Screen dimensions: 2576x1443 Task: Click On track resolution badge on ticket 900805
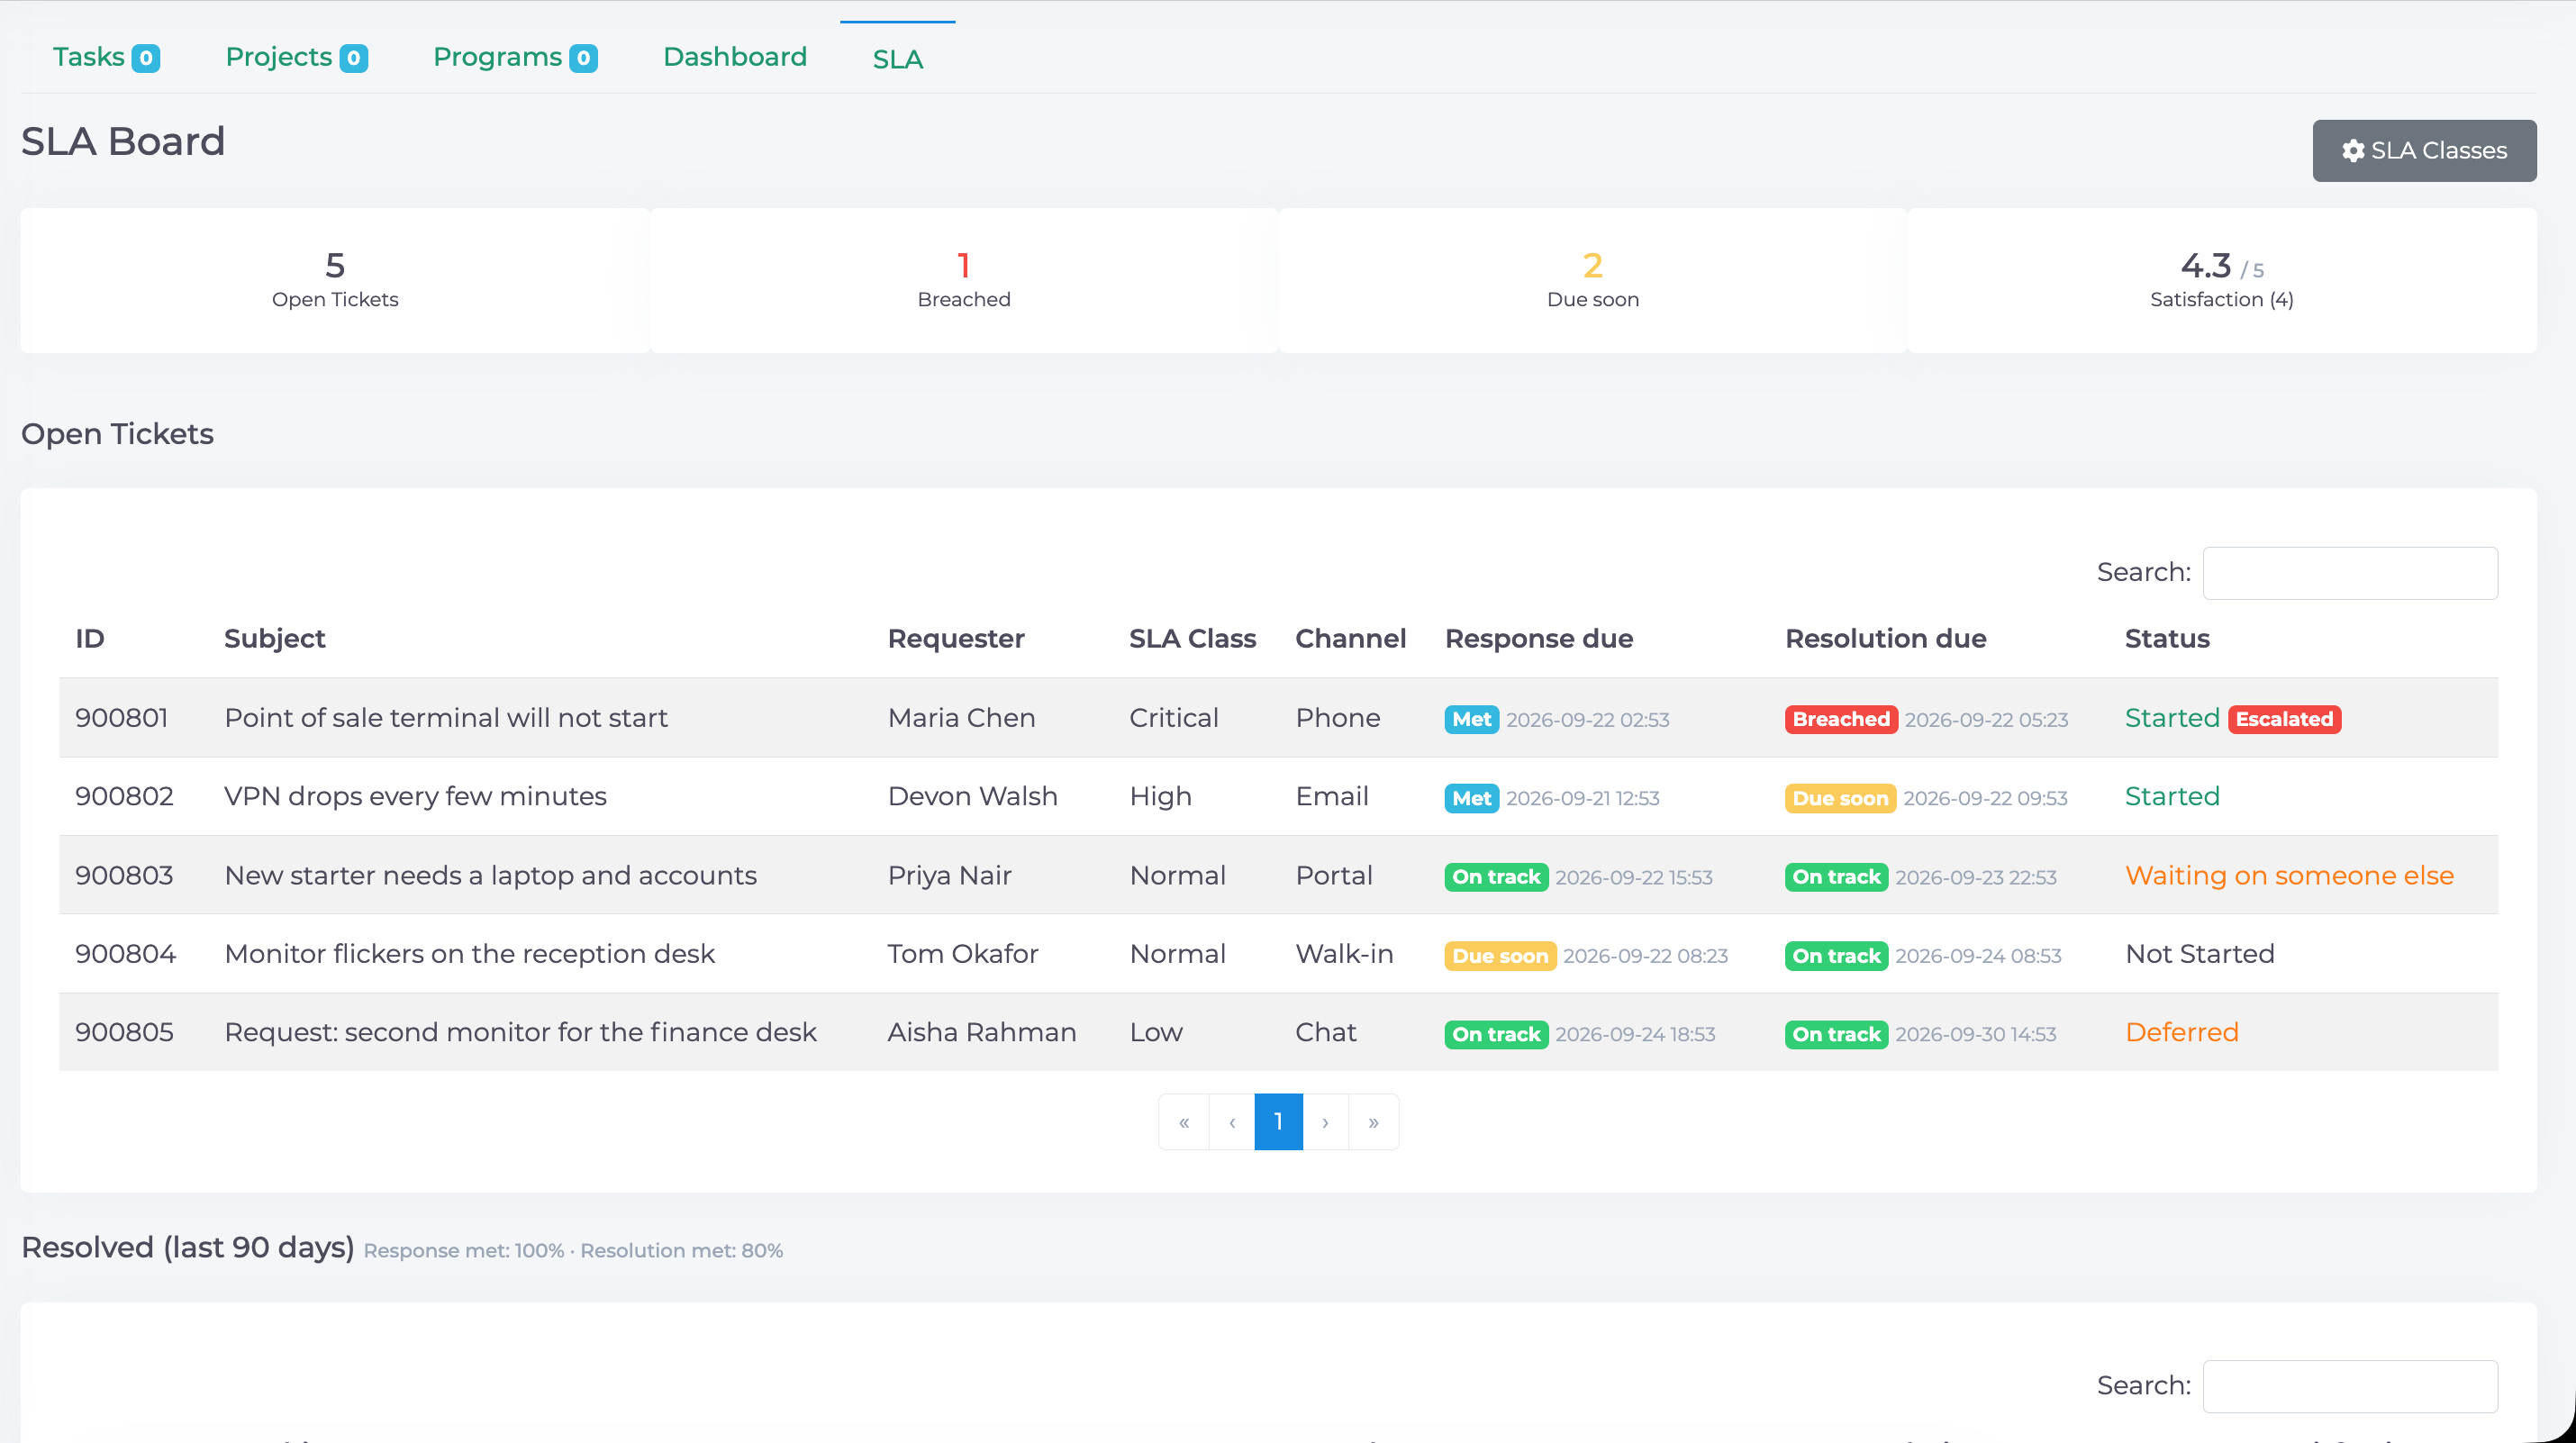tap(1836, 1034)
